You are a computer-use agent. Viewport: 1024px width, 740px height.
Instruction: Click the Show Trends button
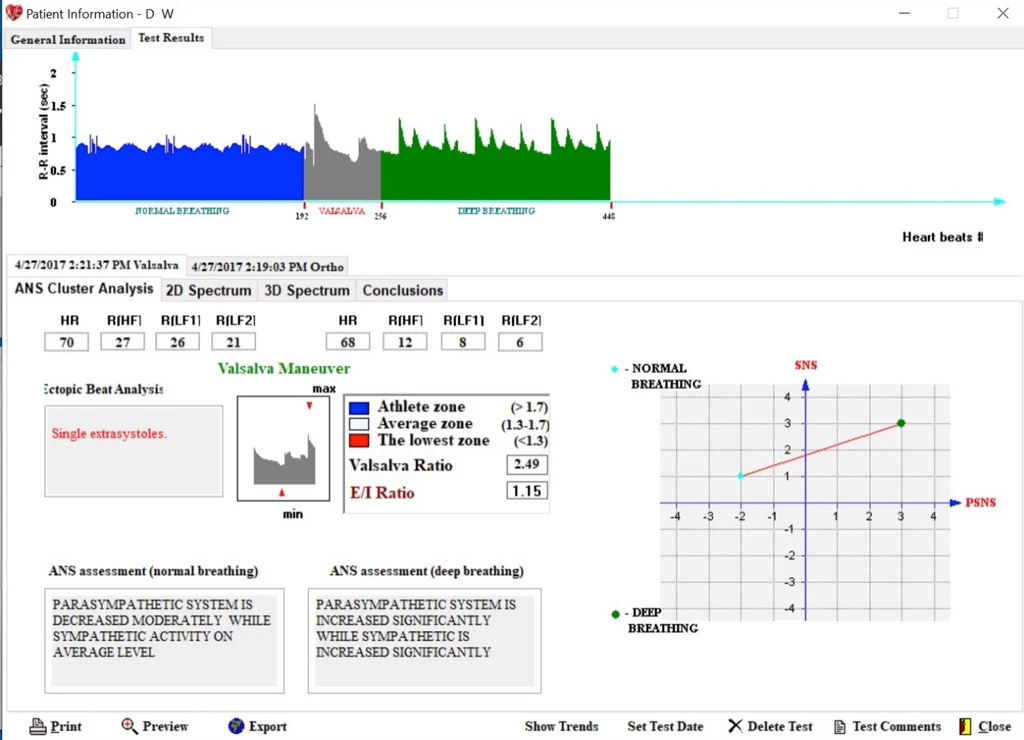click(x=561, y=726)
